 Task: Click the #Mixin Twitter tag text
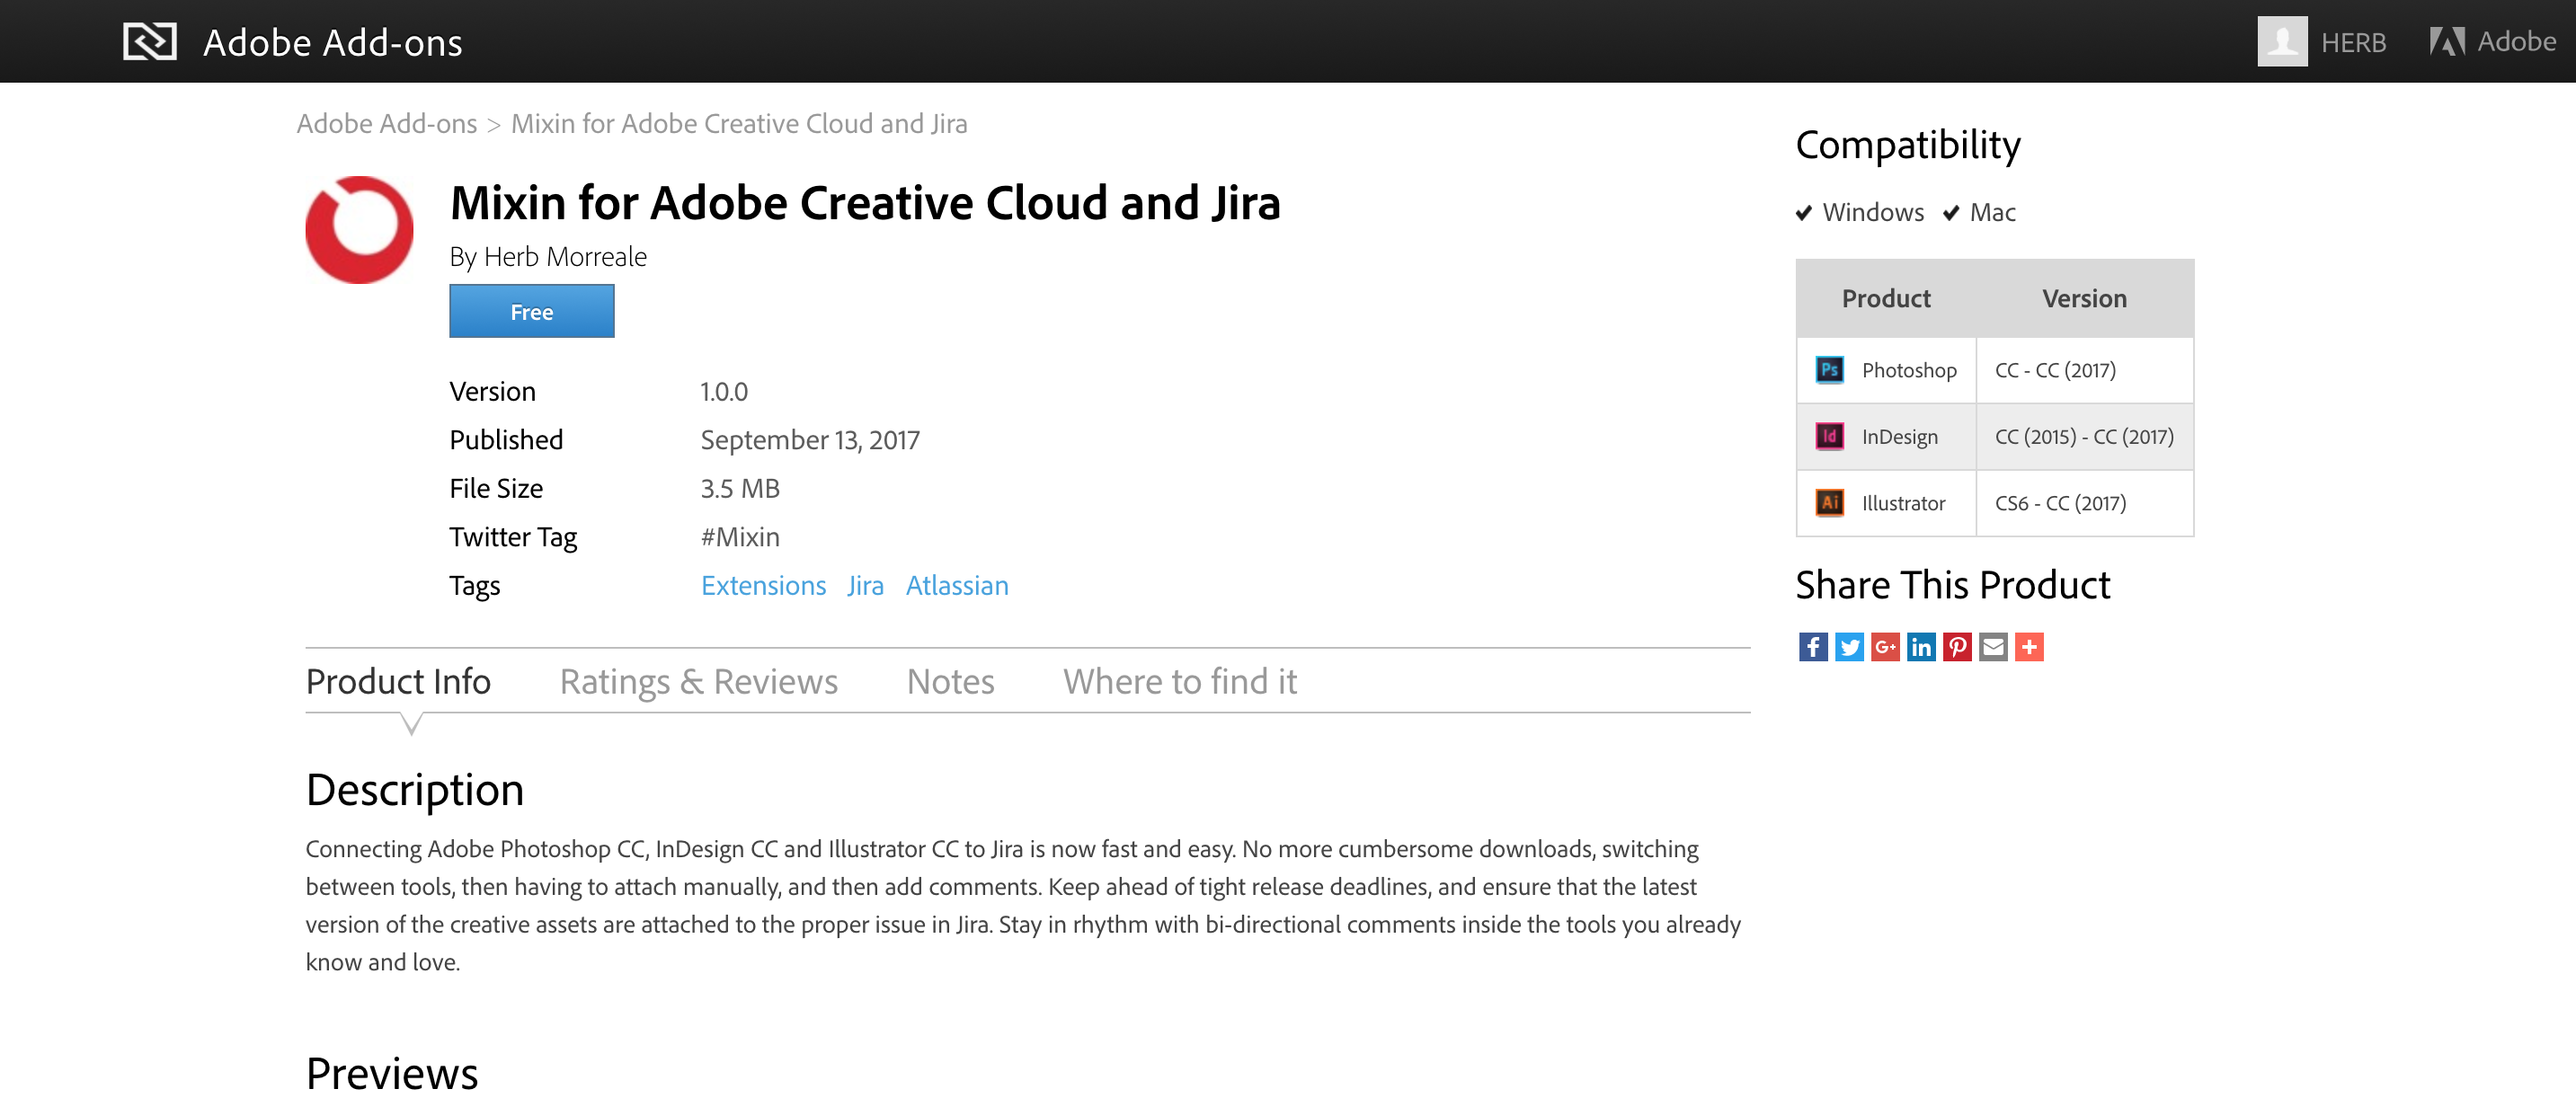(x=740, y=537)
